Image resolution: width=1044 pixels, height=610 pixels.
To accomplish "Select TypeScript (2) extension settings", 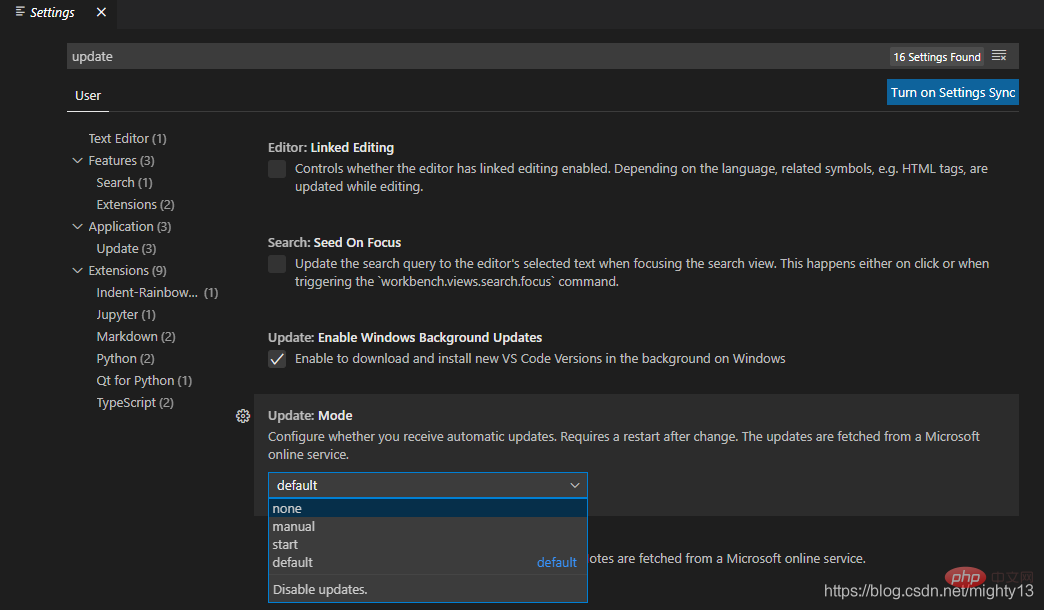I will (135, 402).
